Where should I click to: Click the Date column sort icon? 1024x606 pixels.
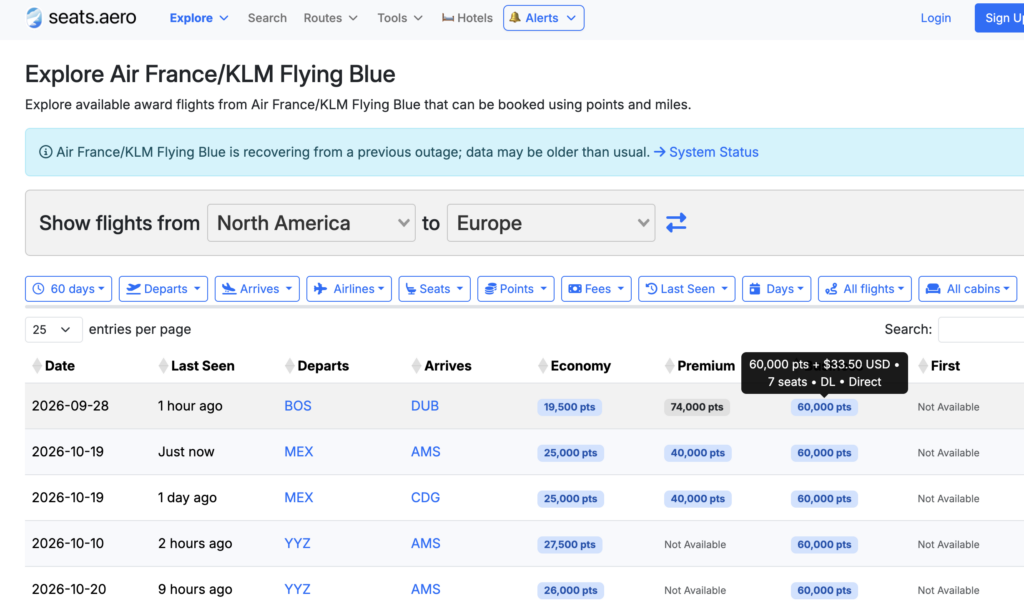37,366
